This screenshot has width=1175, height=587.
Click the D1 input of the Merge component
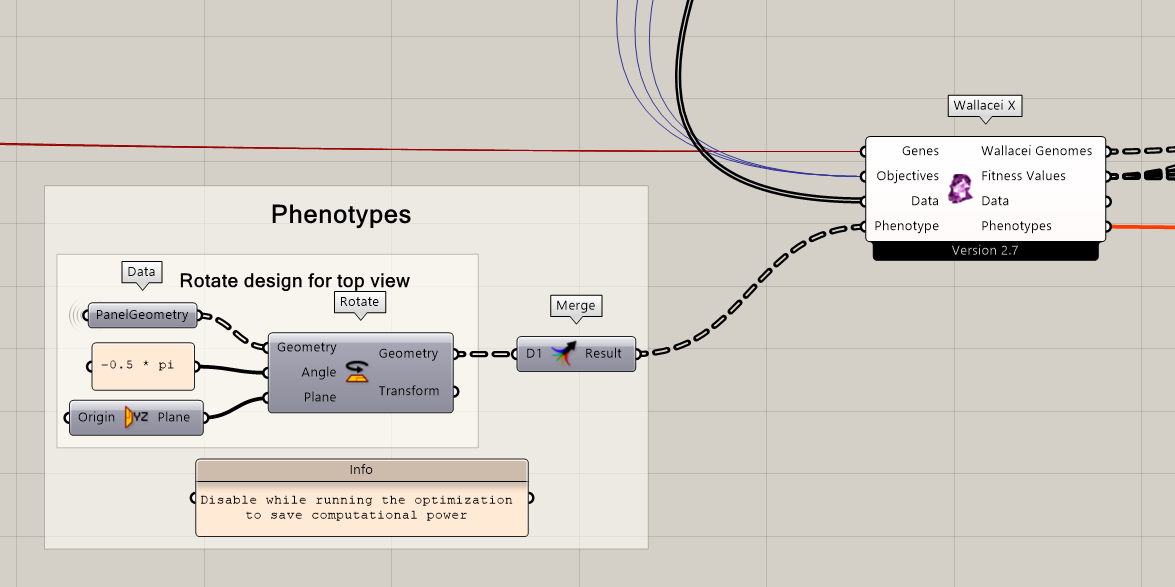click(530, 353)
